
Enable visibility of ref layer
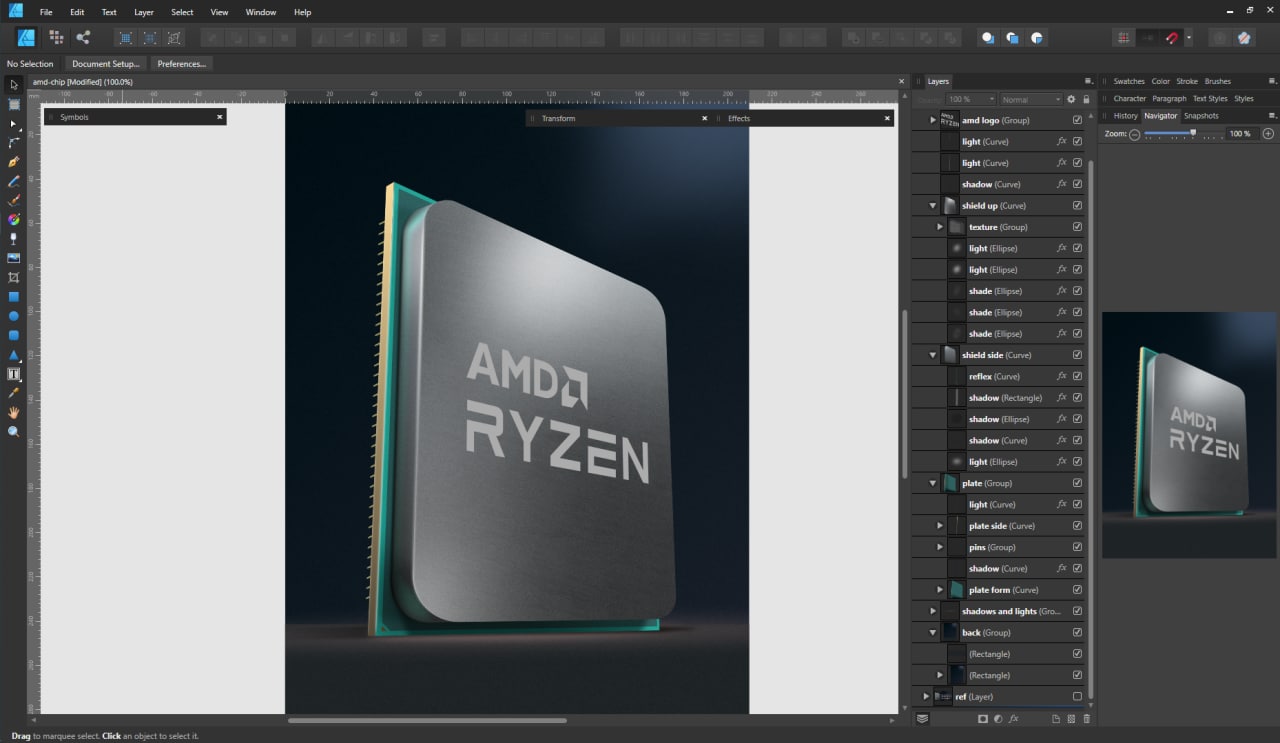click(1077, 697)
